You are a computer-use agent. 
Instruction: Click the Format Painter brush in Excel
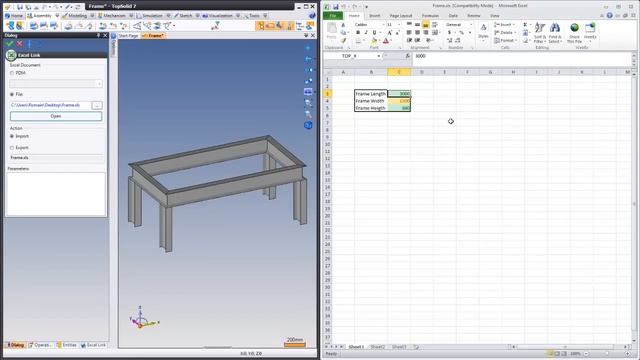[343, 40]
